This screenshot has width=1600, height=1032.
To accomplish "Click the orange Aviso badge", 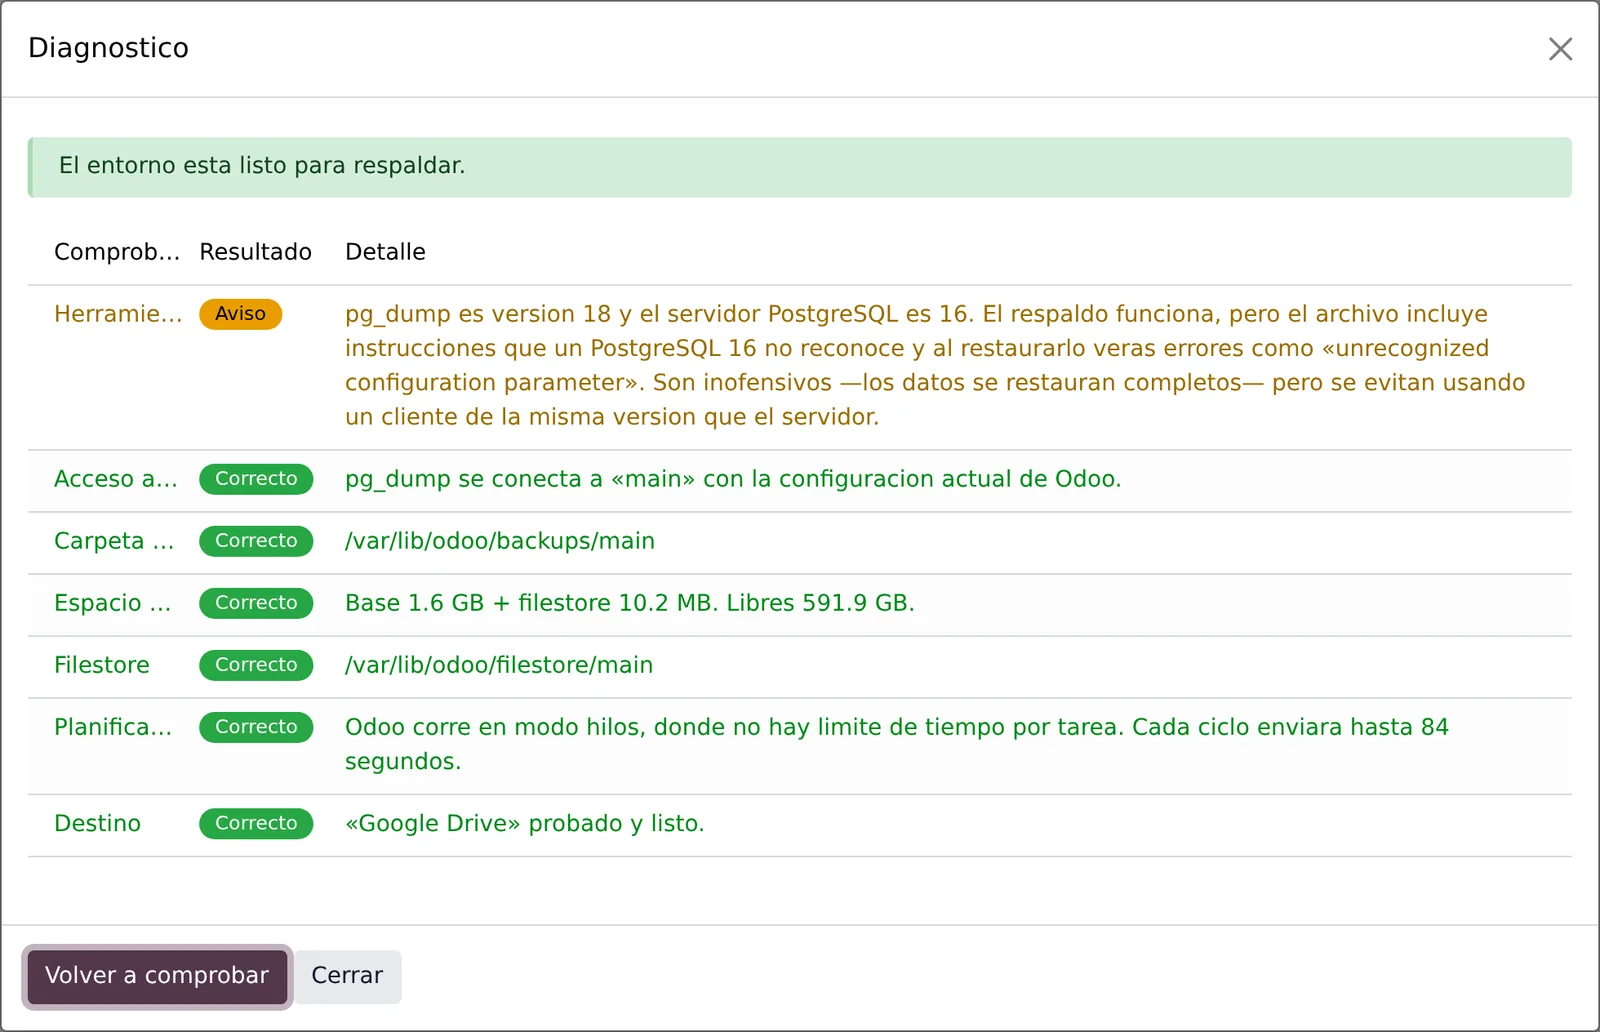I will [240, 314].
